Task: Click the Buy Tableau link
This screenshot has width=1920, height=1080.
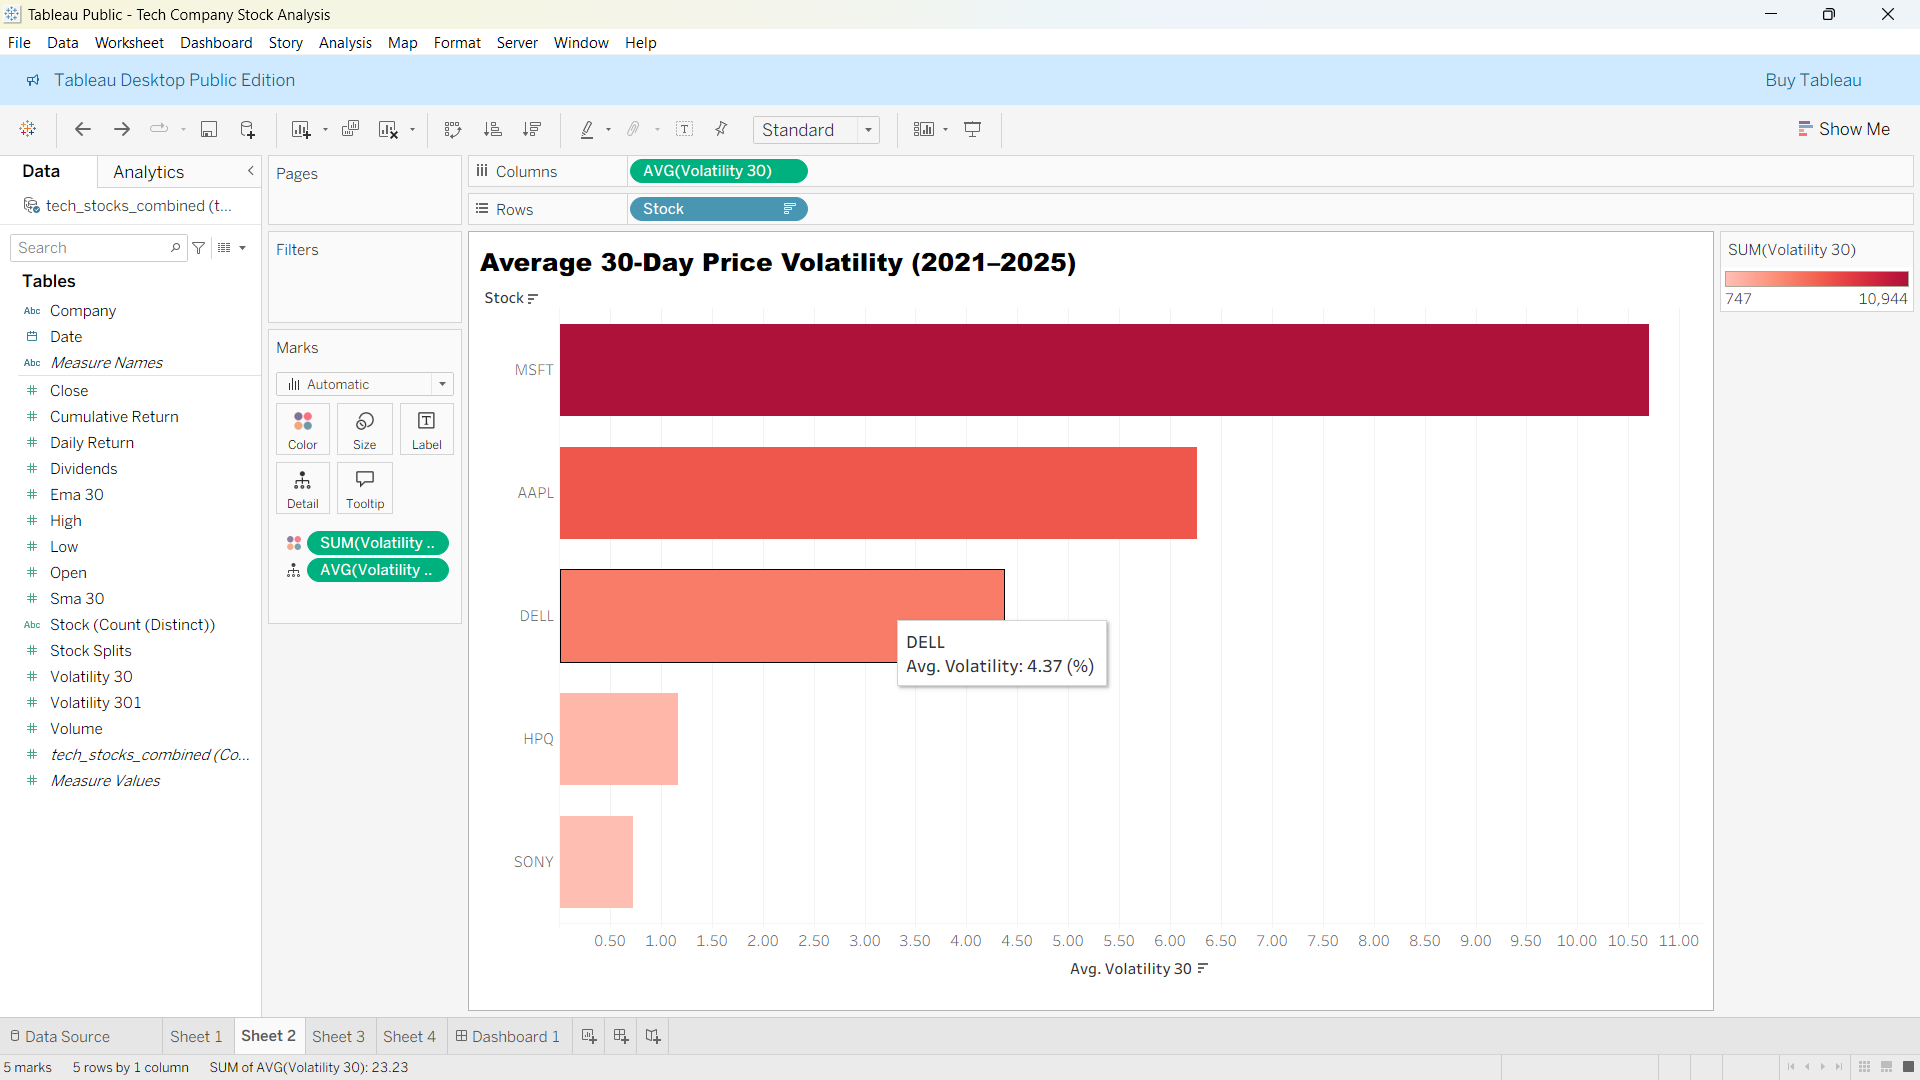Action: [x=1813, y=80]
